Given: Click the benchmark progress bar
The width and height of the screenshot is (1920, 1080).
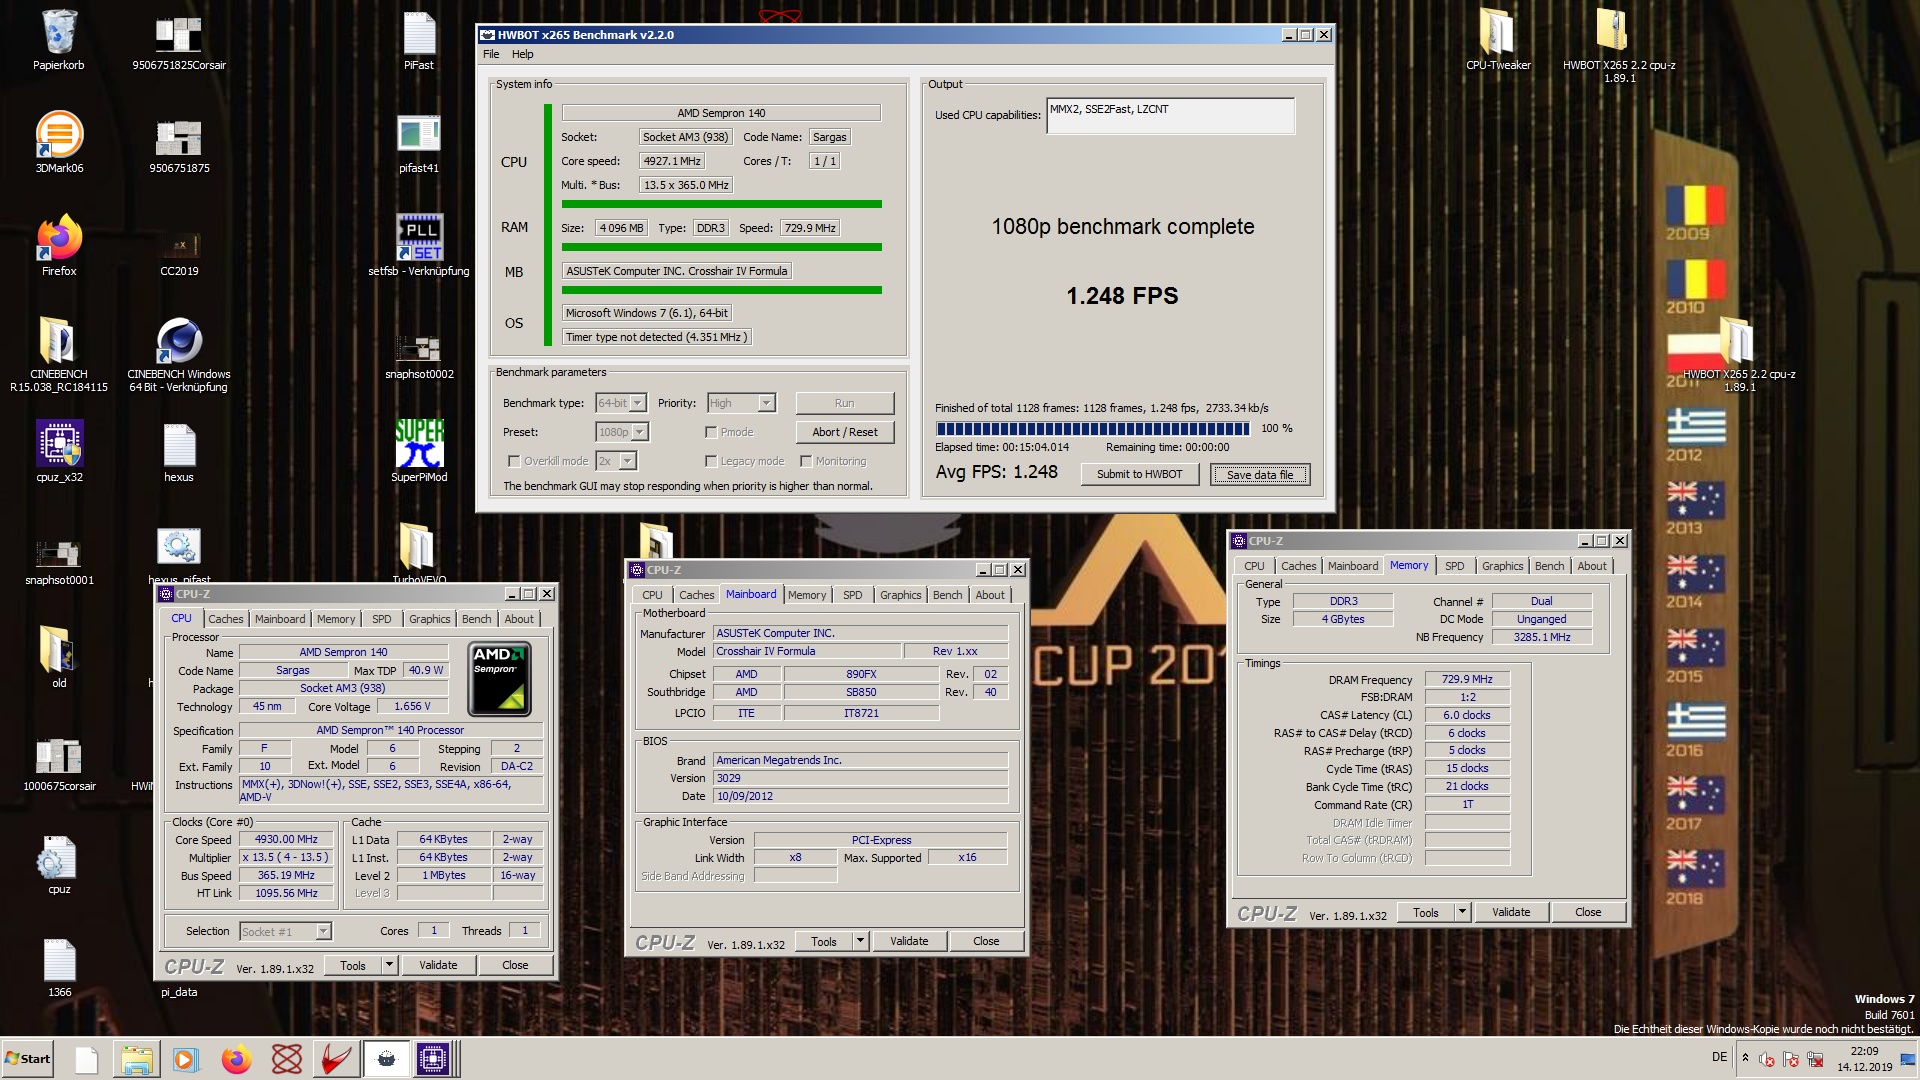Looking at the screenshot, I should point(1093,429).
